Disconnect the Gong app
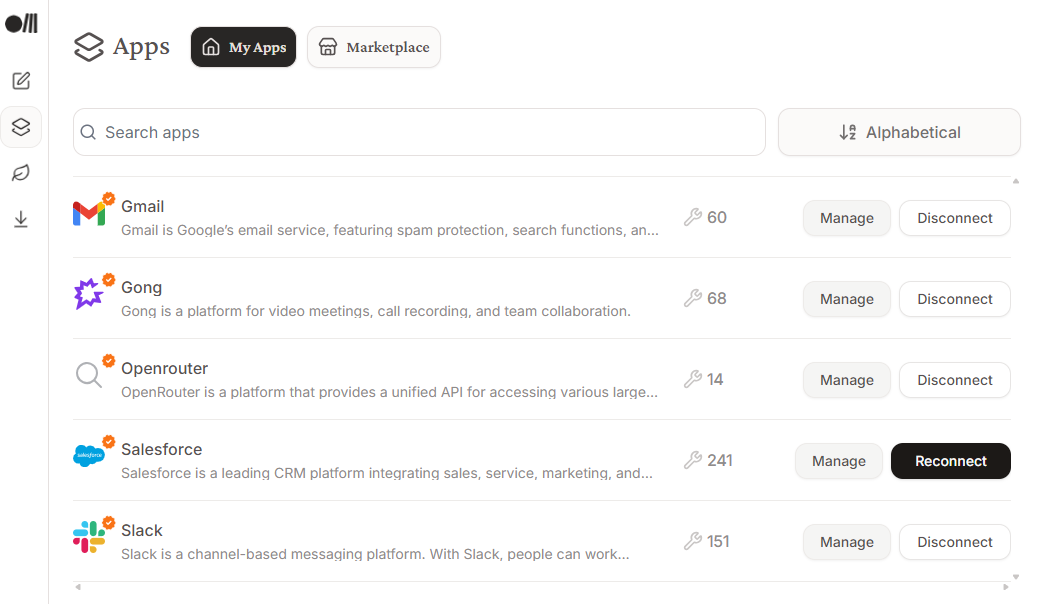Screen dimensions: 1048x604 (x=954, y=299)
